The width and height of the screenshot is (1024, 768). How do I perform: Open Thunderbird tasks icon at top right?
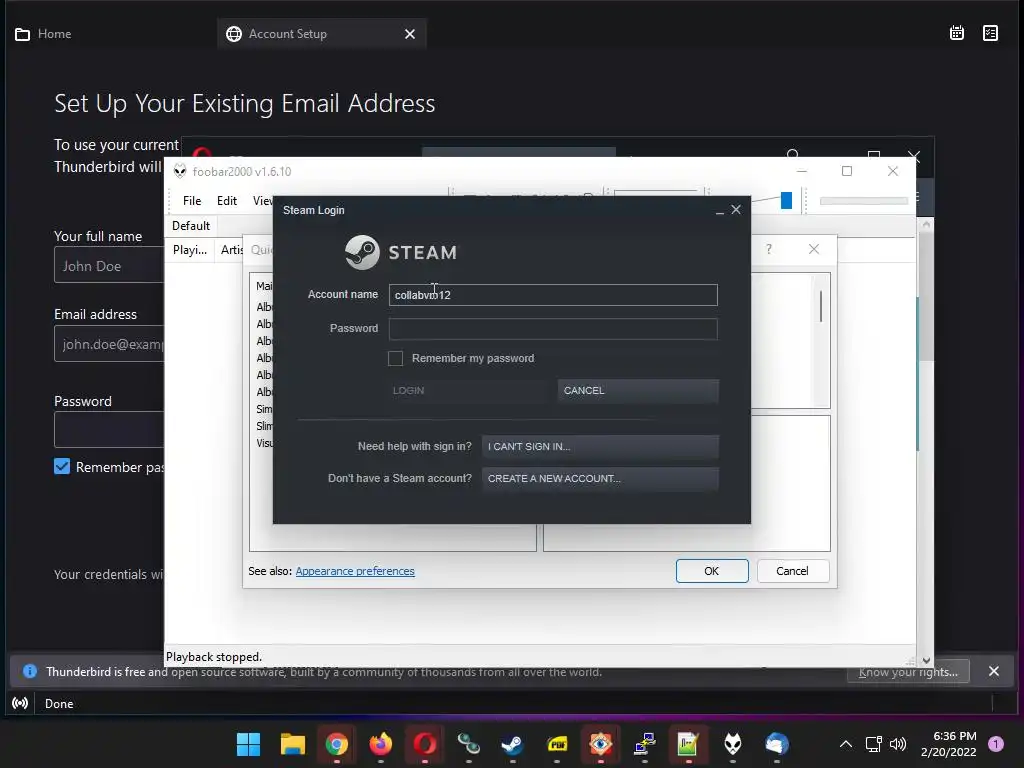(x=990, y=33)
